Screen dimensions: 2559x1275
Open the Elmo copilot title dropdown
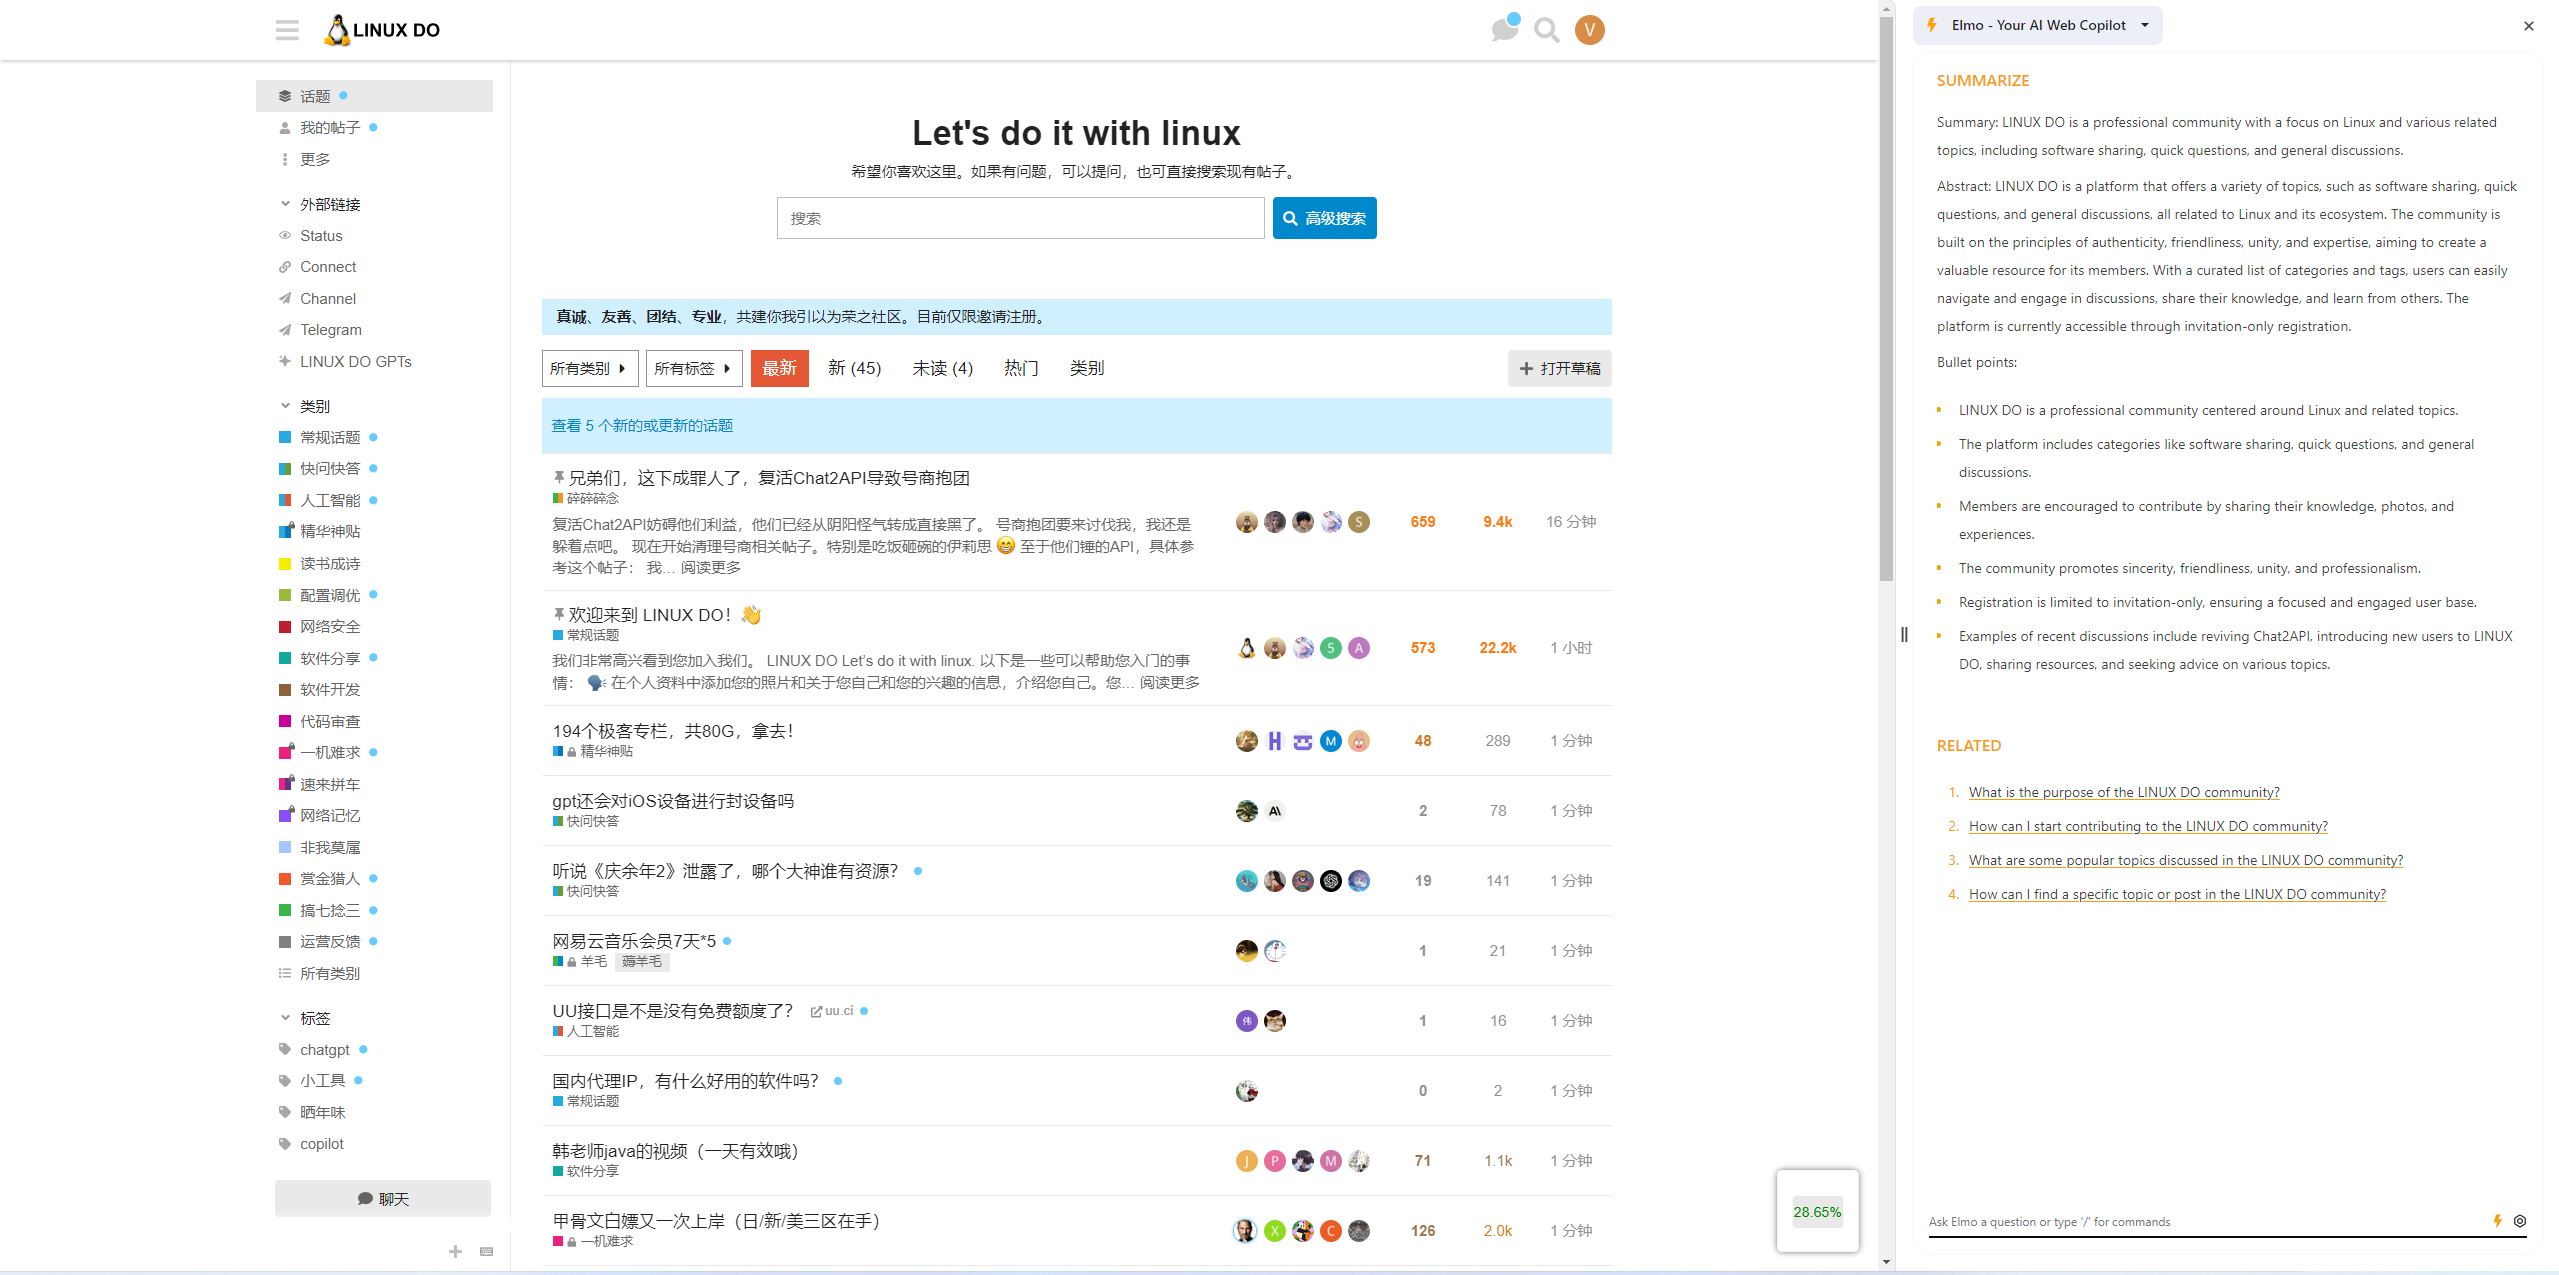click(x=2039, y=25)
